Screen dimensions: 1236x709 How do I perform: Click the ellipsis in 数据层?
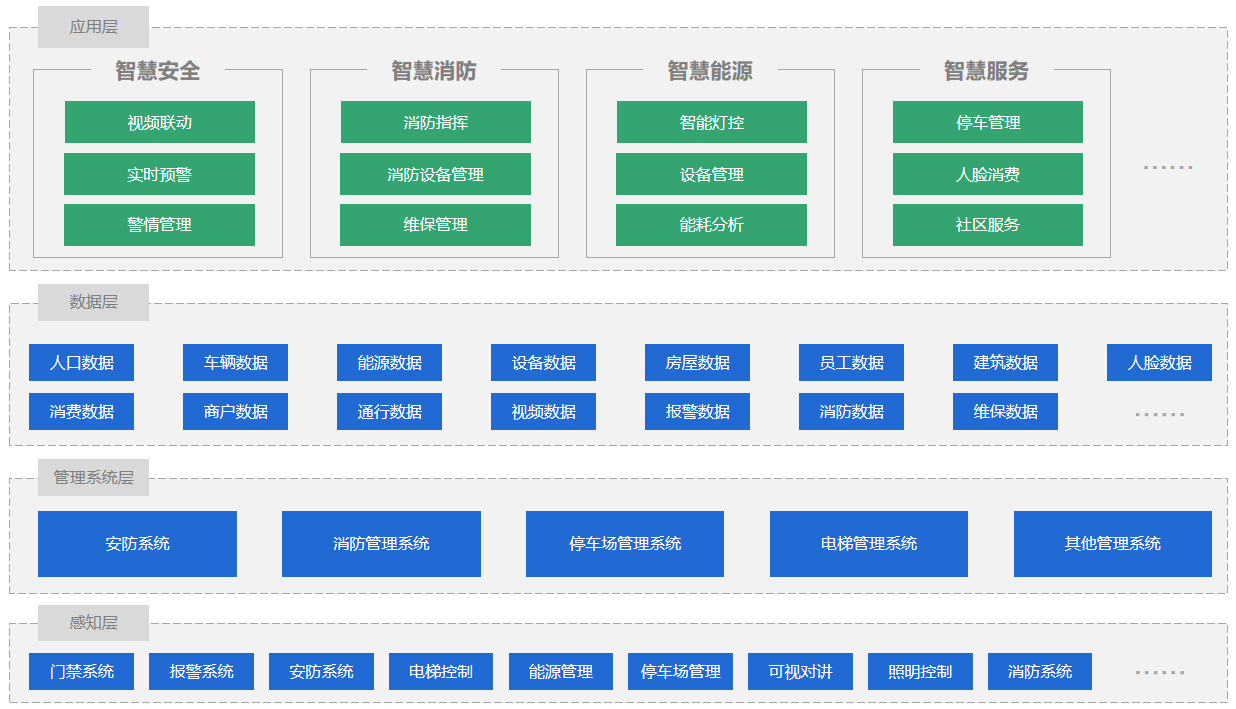pyautogui.click(x=1160, y=414)
